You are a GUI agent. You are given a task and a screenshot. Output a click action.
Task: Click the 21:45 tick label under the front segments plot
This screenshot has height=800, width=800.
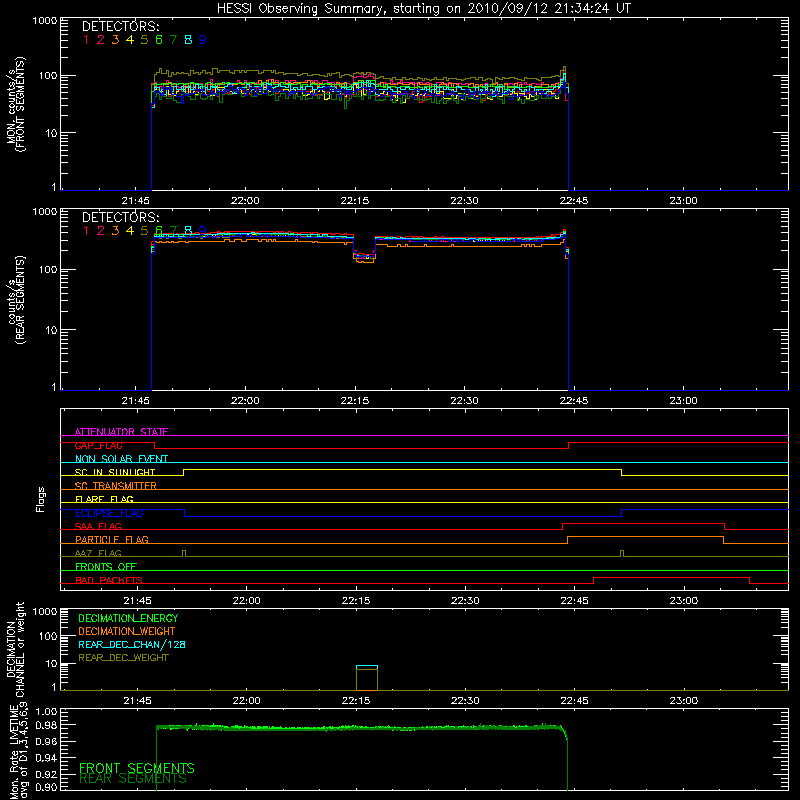click(x=136, y=201)
